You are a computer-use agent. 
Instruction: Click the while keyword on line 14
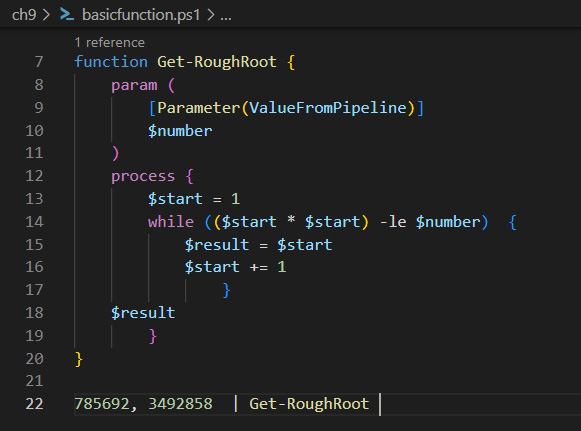(x=171, y=222)
